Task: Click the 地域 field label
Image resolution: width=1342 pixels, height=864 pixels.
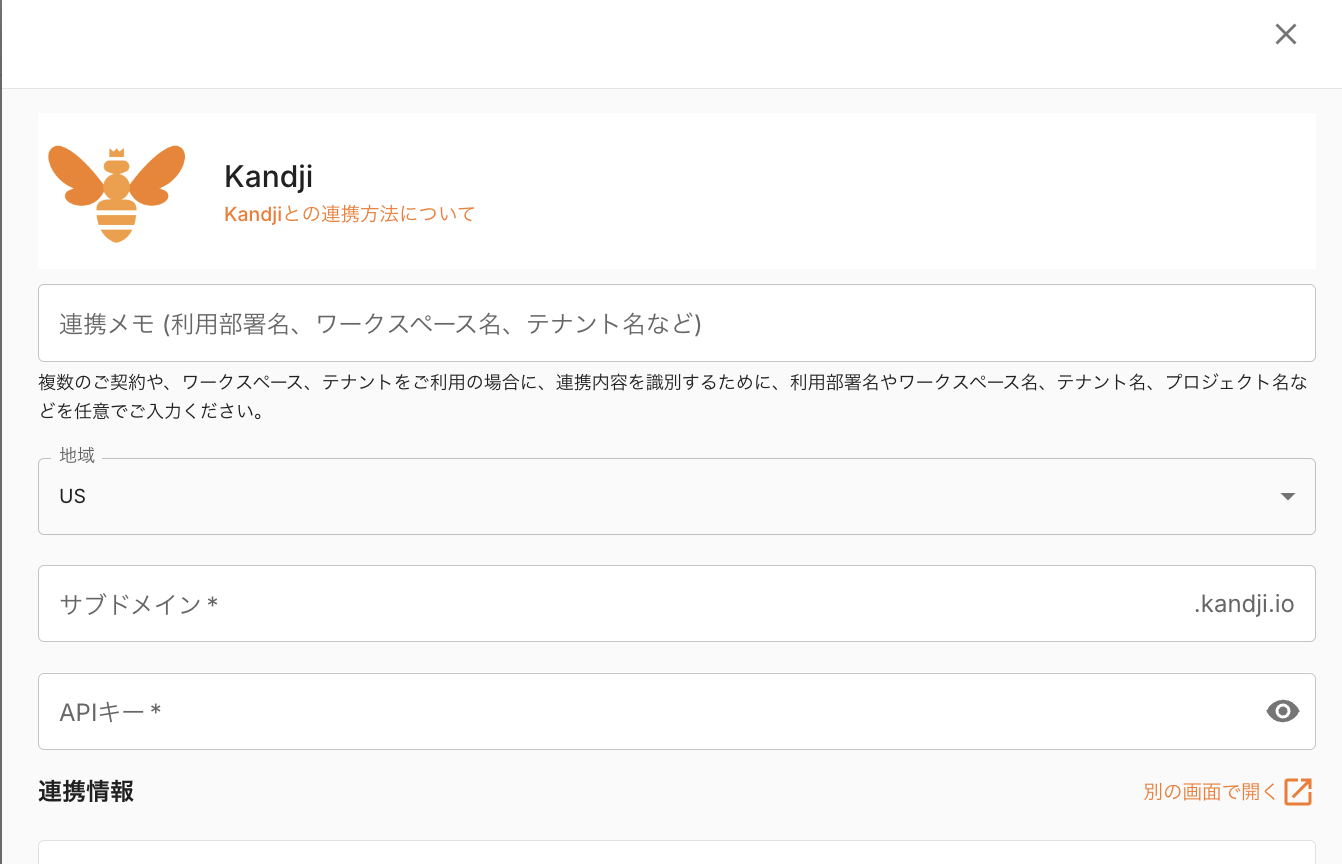Action: point(77,456)
